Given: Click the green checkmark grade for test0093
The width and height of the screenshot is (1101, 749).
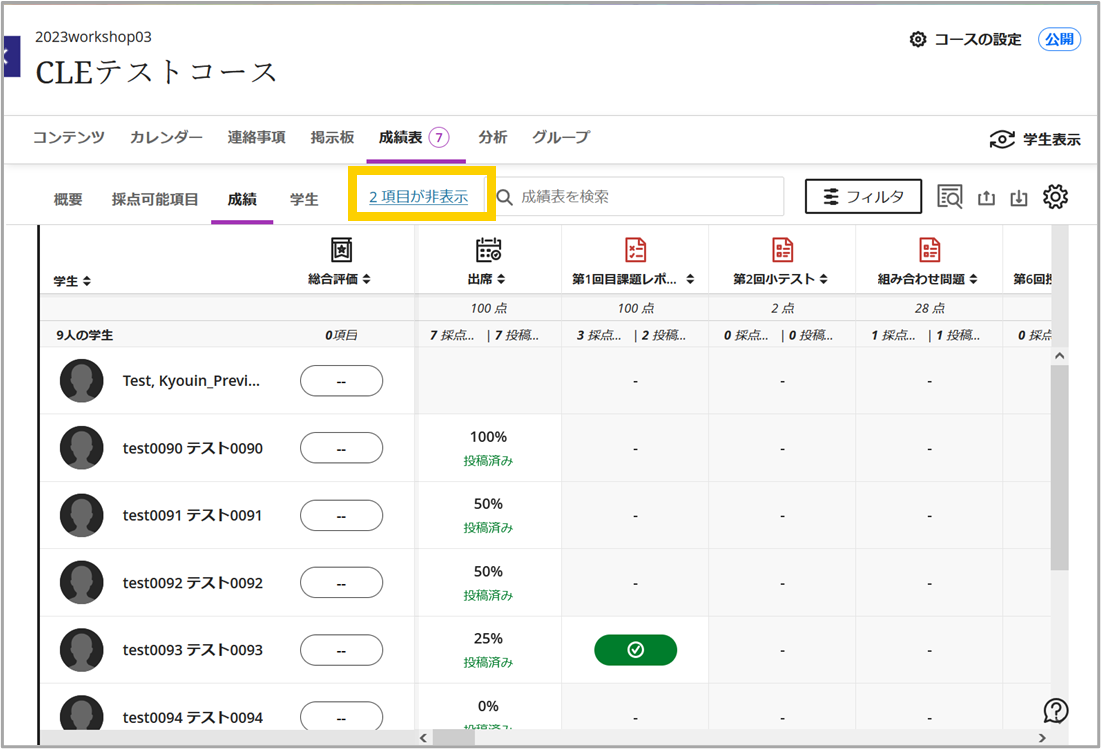Looking at the screenshot, I should (x=635, y=649).
